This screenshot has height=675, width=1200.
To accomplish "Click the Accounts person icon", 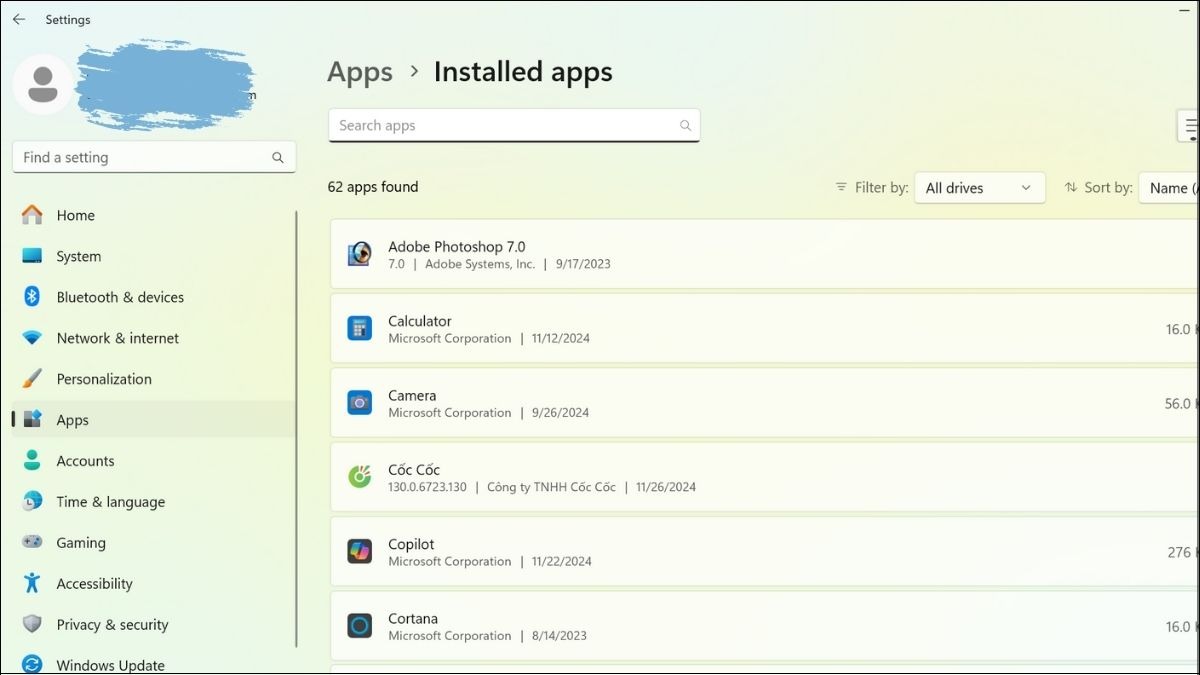I will tap(32, 461).
